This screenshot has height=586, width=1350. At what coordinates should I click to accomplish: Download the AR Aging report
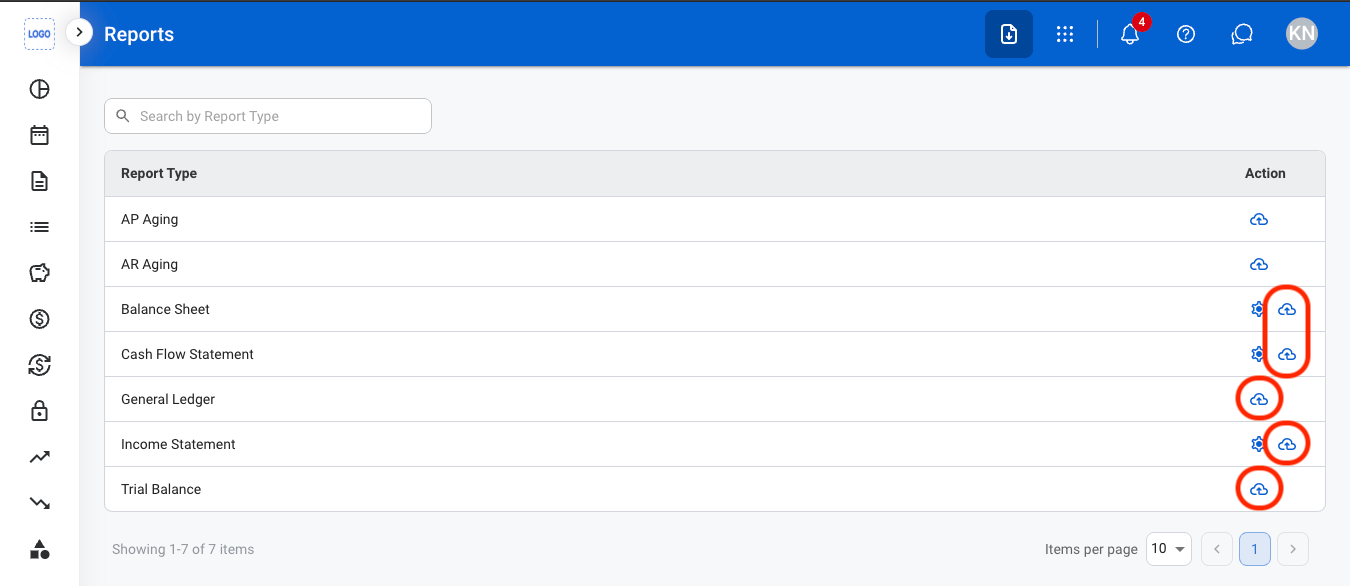point(1259,264)
